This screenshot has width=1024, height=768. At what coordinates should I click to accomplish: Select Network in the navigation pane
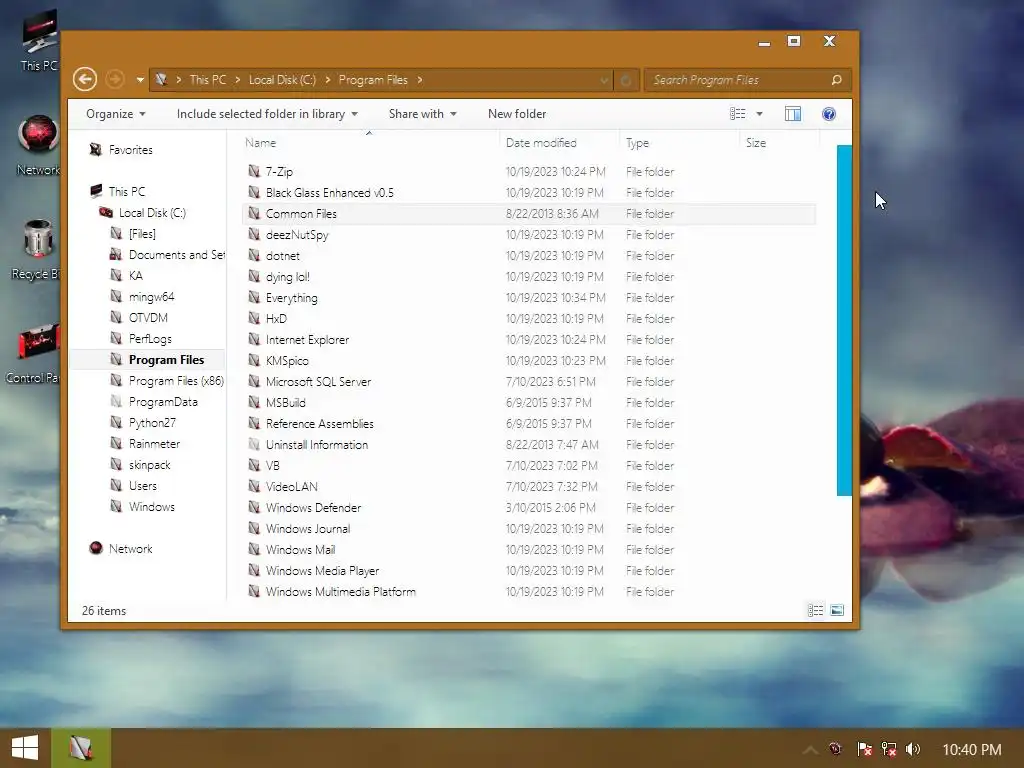coord(131,549)
